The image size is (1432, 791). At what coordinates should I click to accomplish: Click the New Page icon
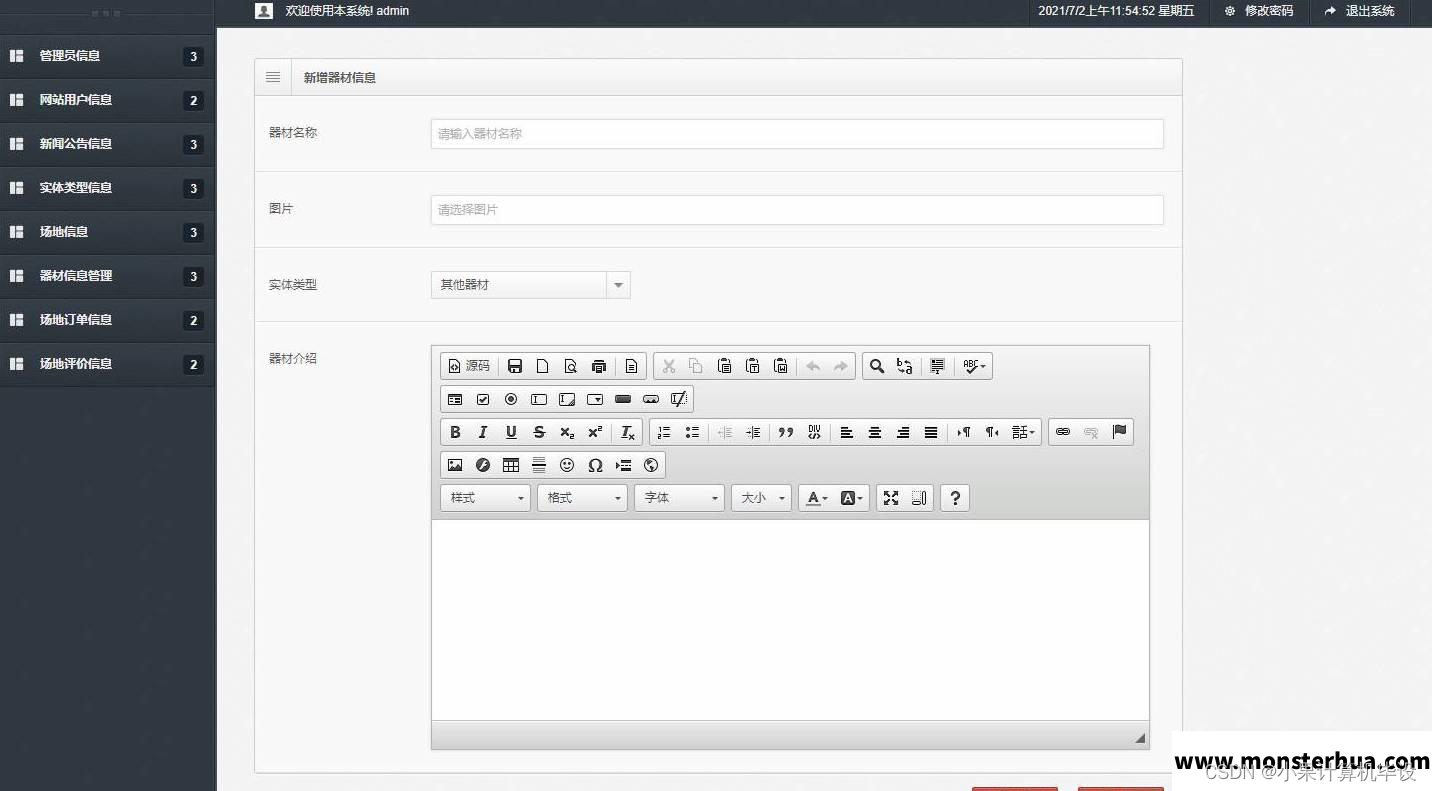coord(543,366)
